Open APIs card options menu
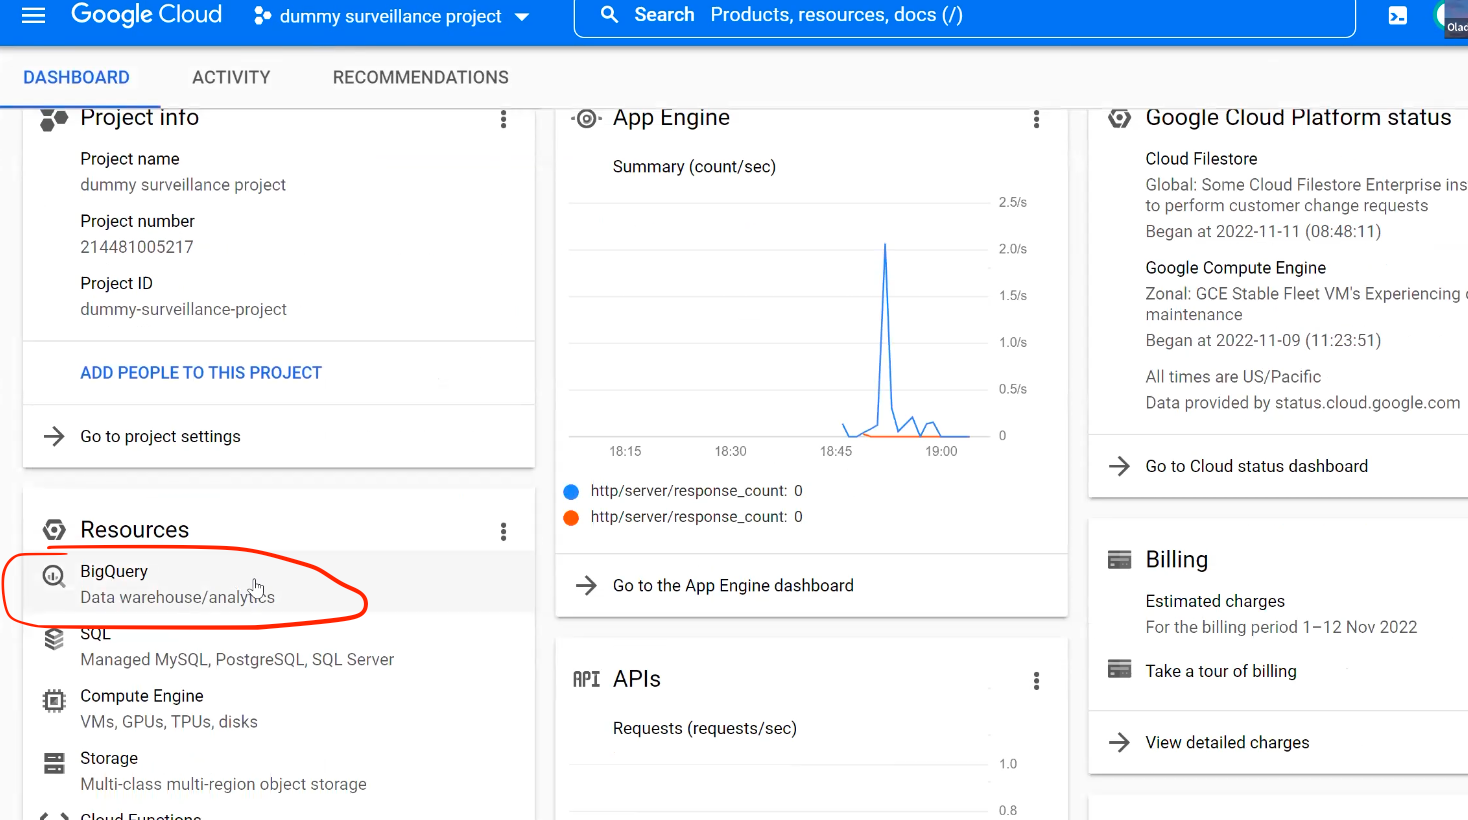This screenshot has height=820, width=1468. point(1036,681)
